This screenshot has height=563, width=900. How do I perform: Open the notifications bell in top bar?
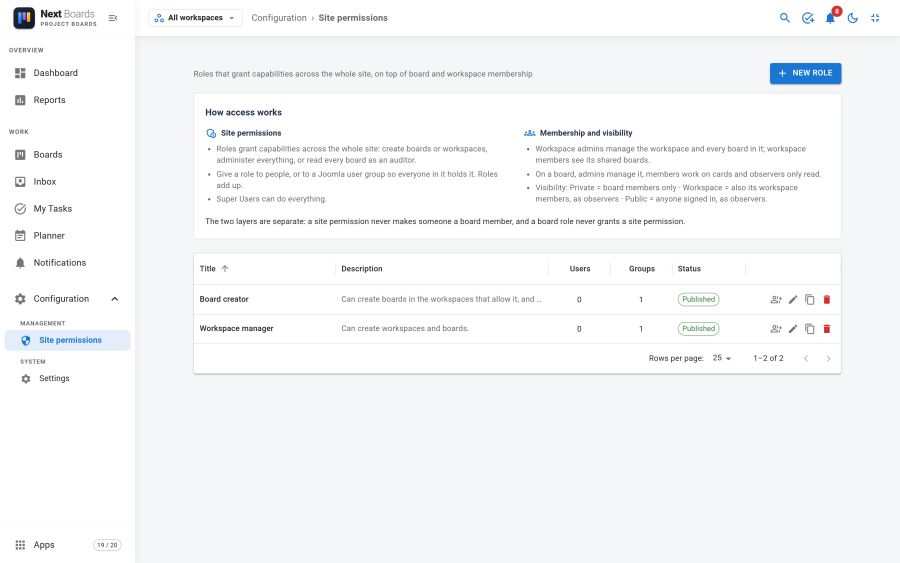[x=830, y=18]
